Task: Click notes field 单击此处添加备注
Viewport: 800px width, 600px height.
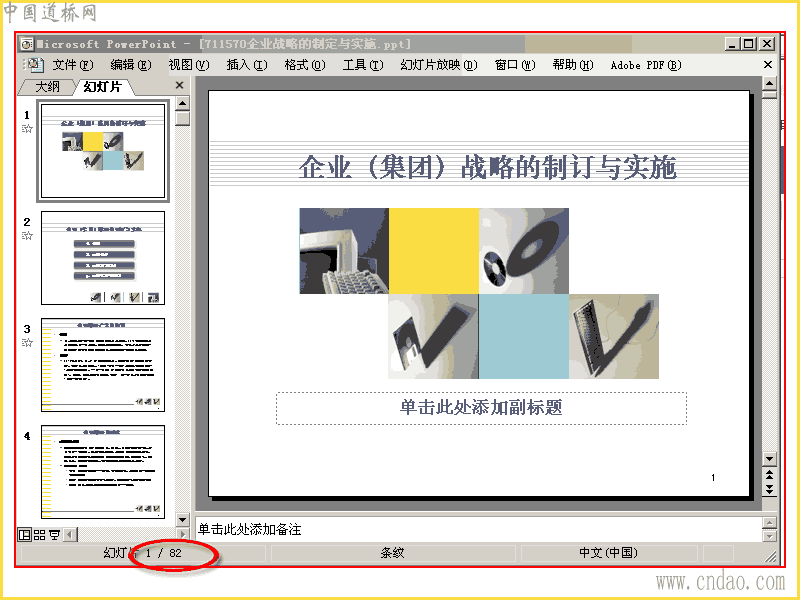Action: [479, 529]
